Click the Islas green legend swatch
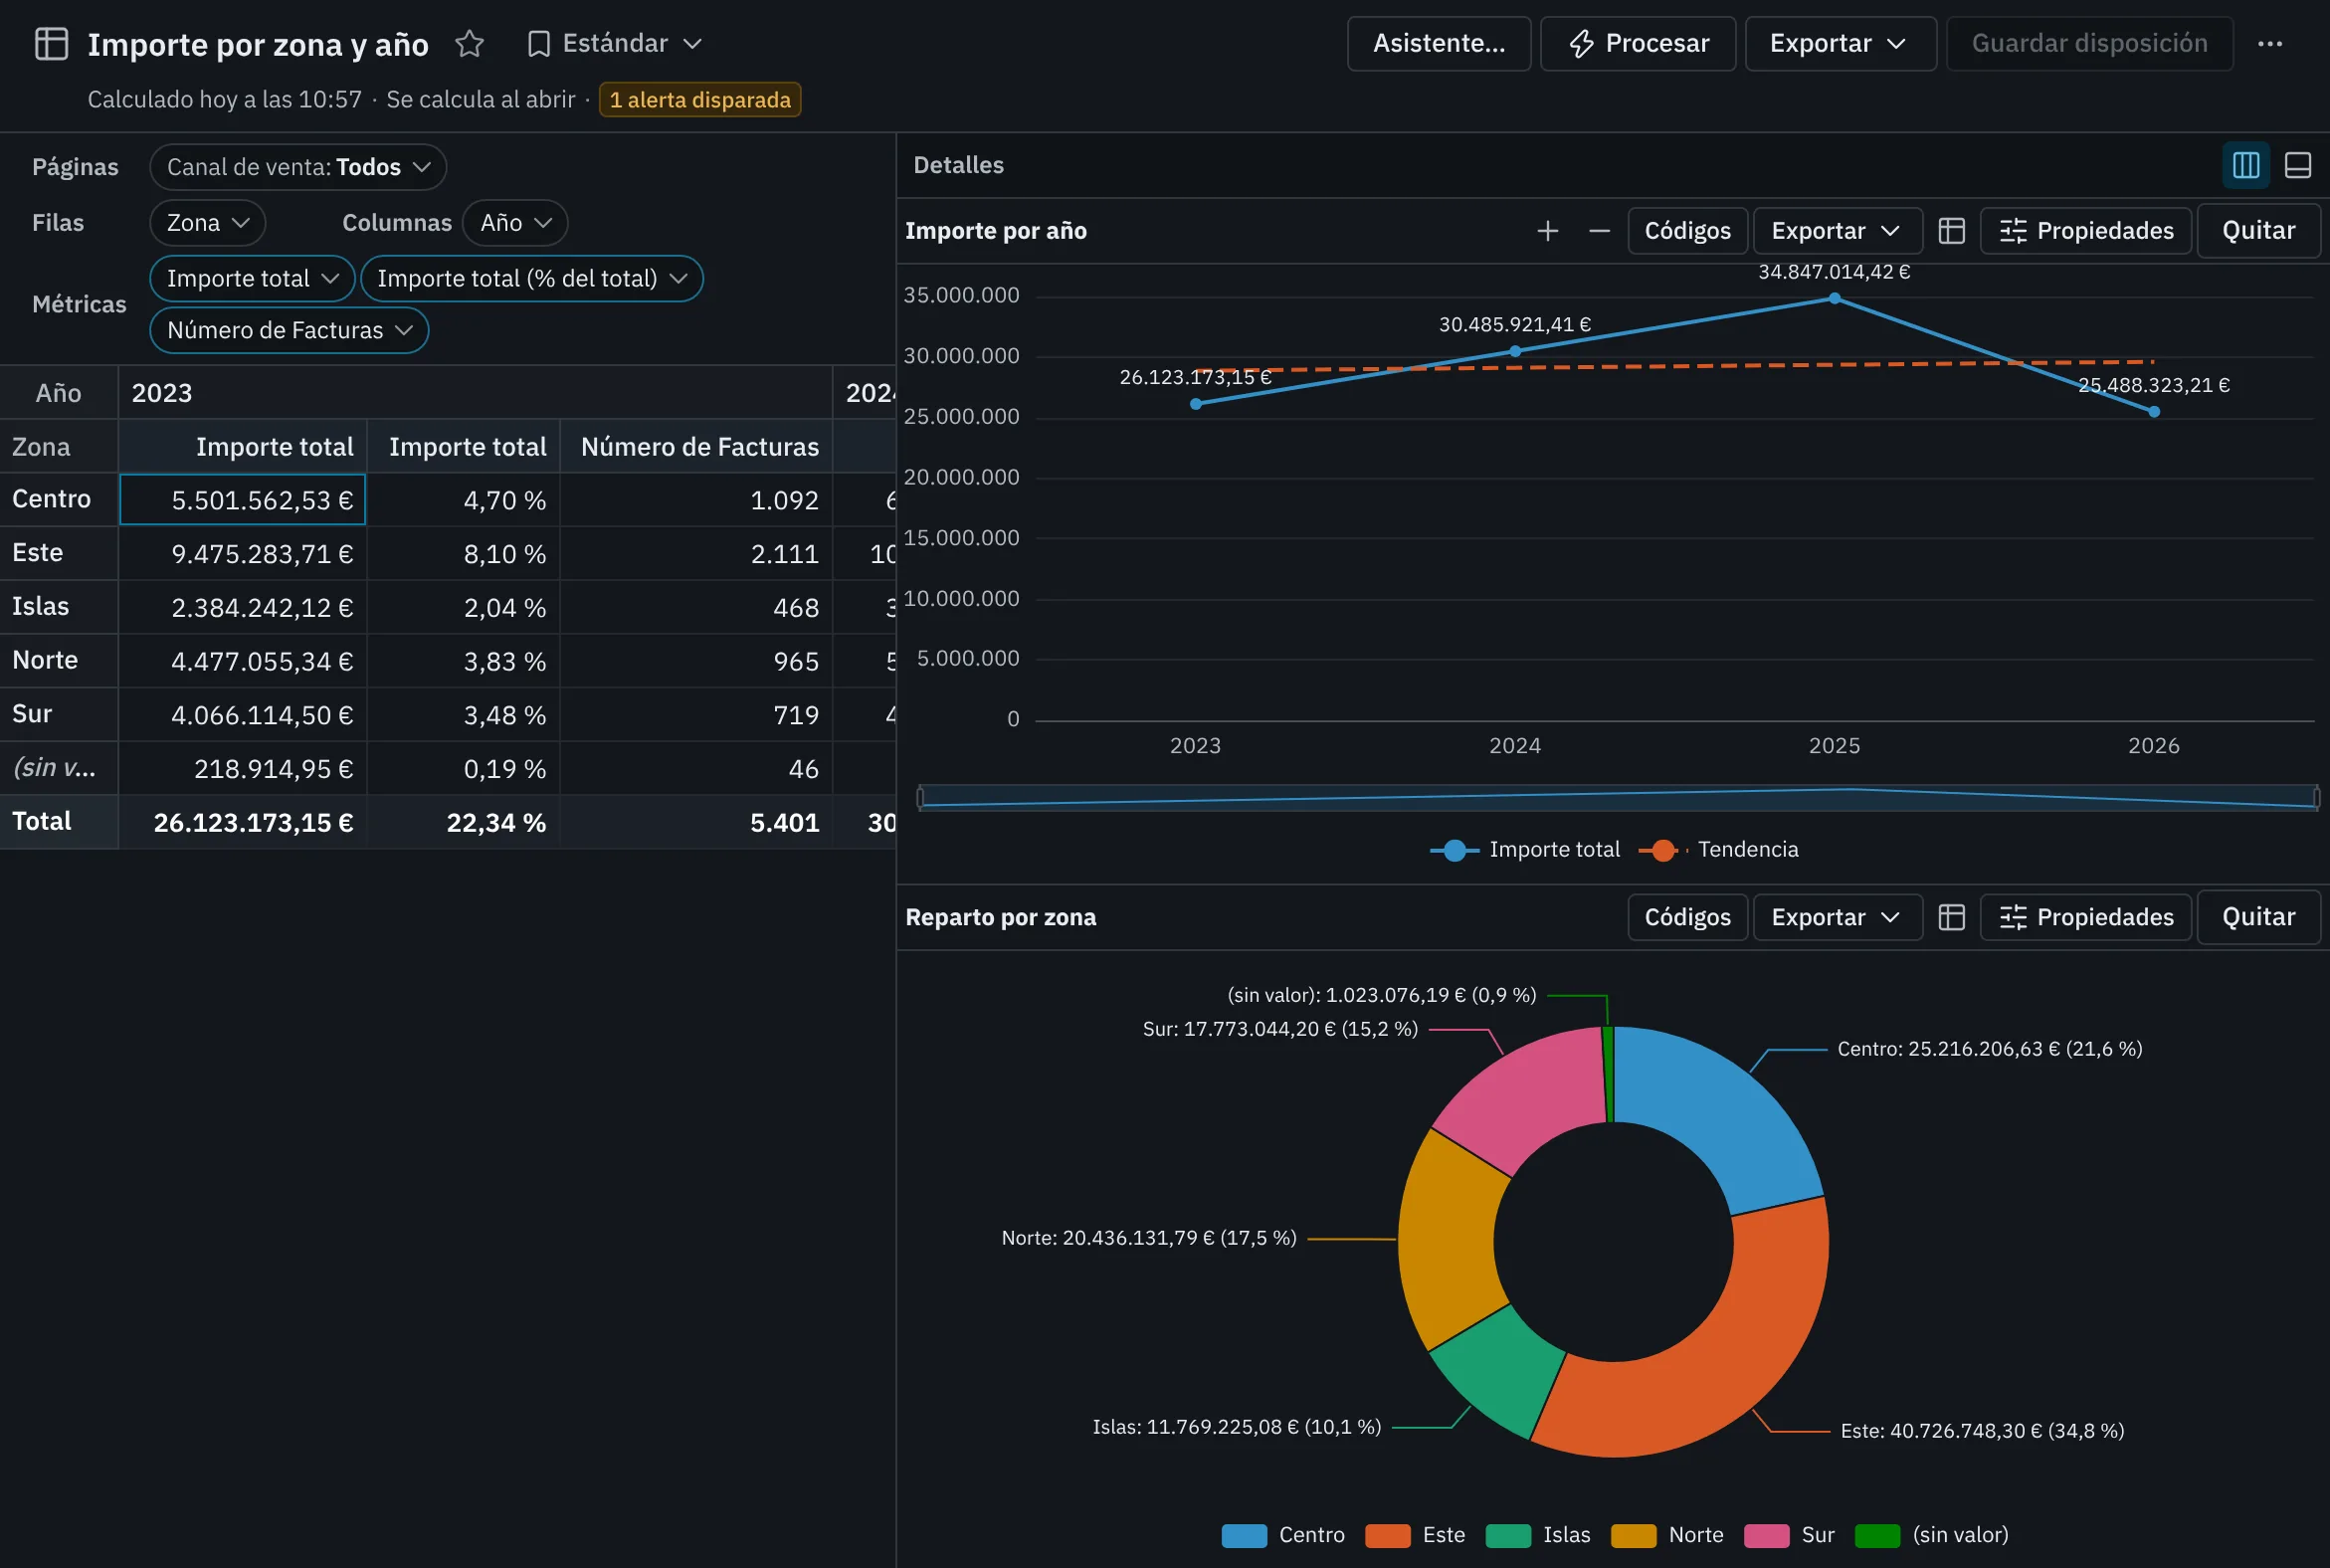 1508,1536
